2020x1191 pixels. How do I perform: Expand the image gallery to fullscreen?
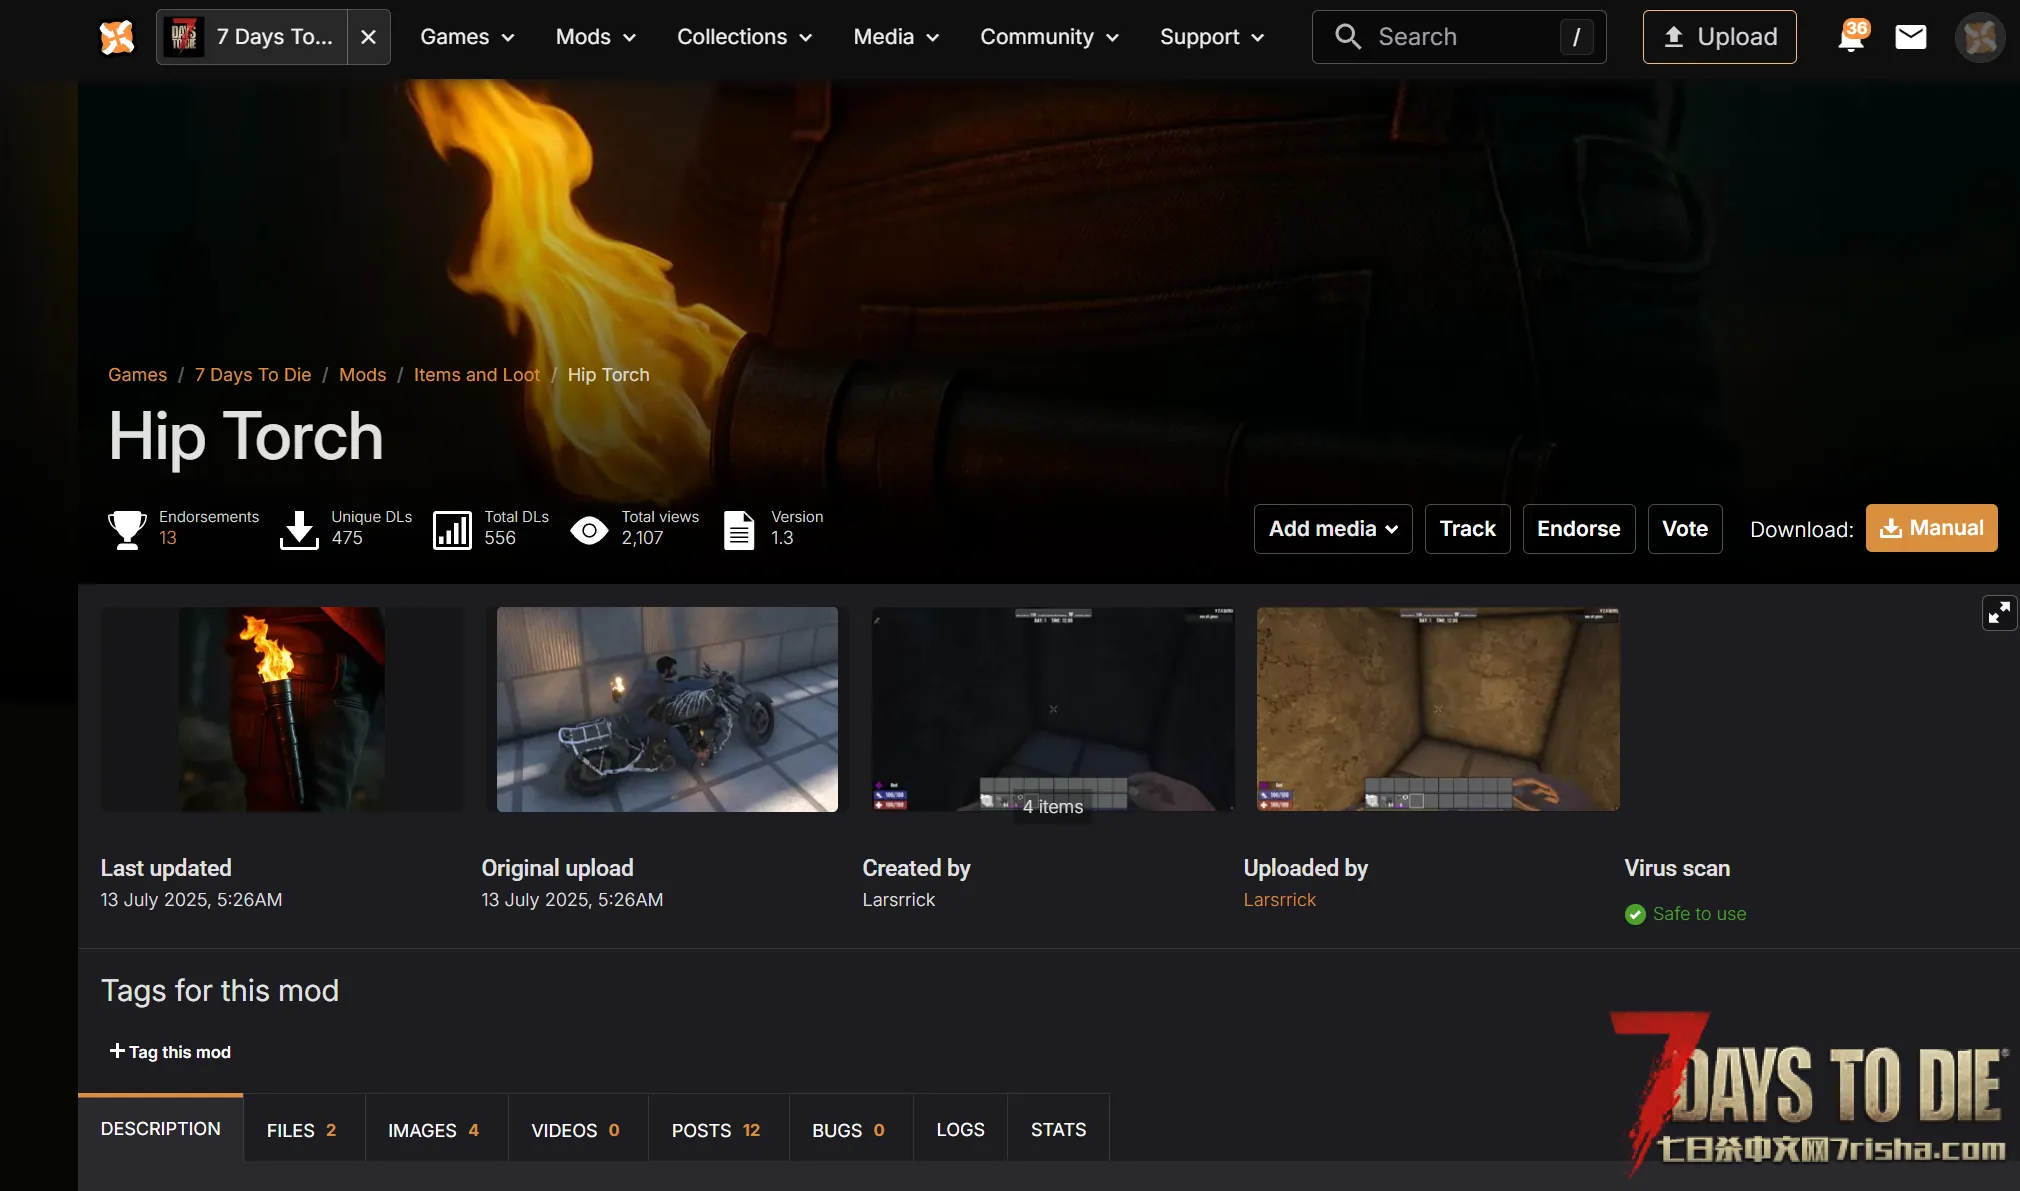[1999, 613]
